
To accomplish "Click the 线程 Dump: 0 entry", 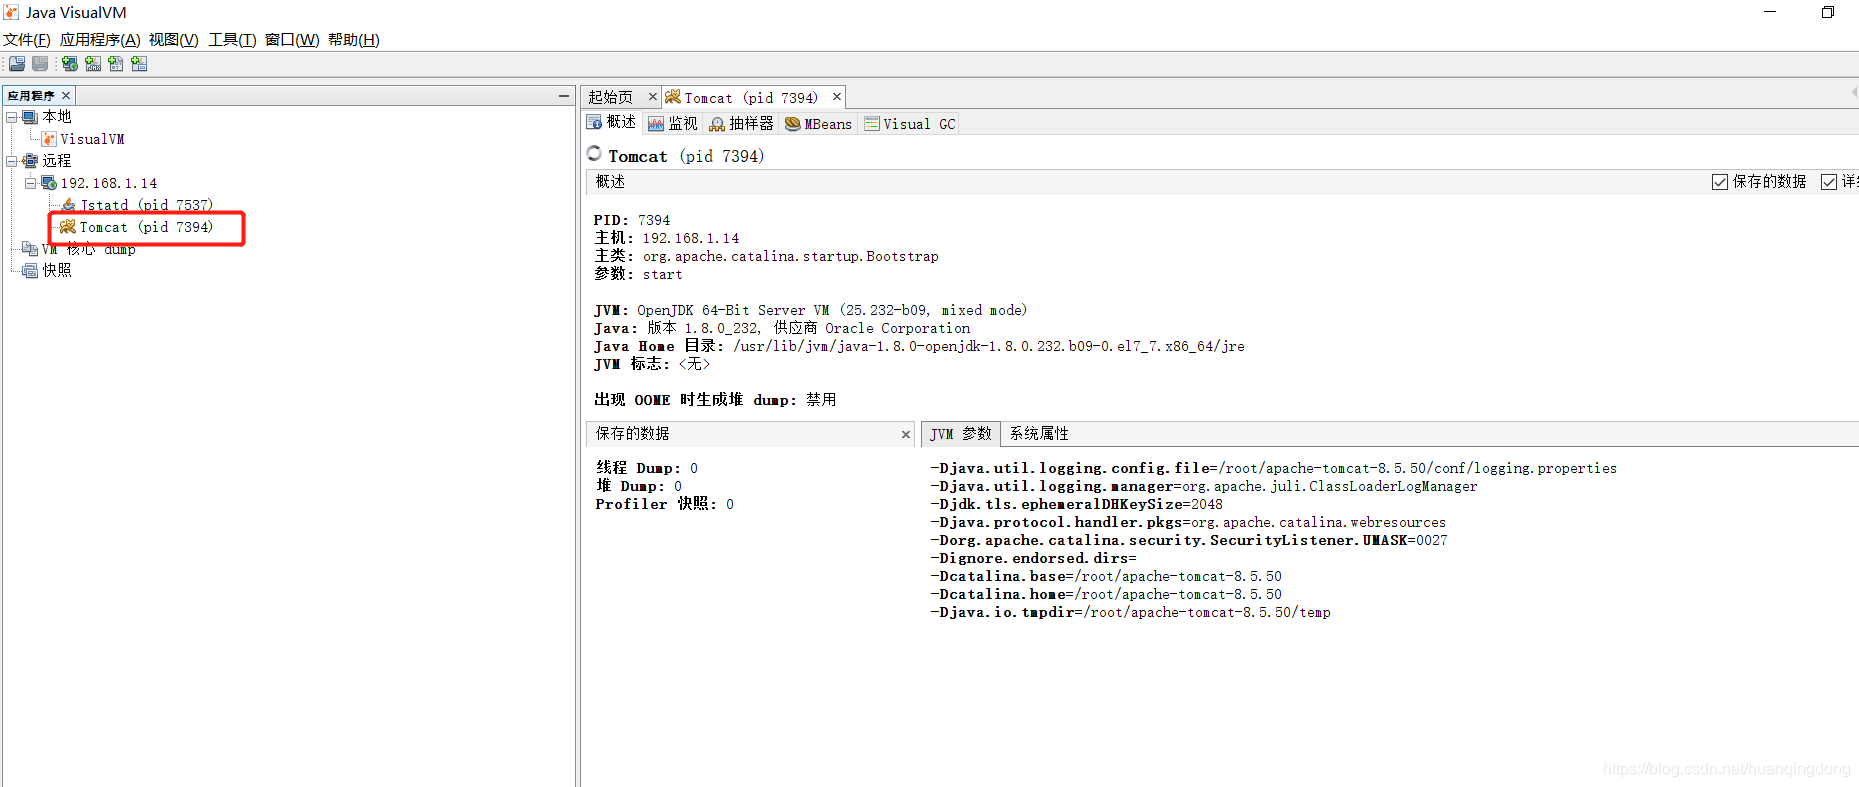I will 647,468.
